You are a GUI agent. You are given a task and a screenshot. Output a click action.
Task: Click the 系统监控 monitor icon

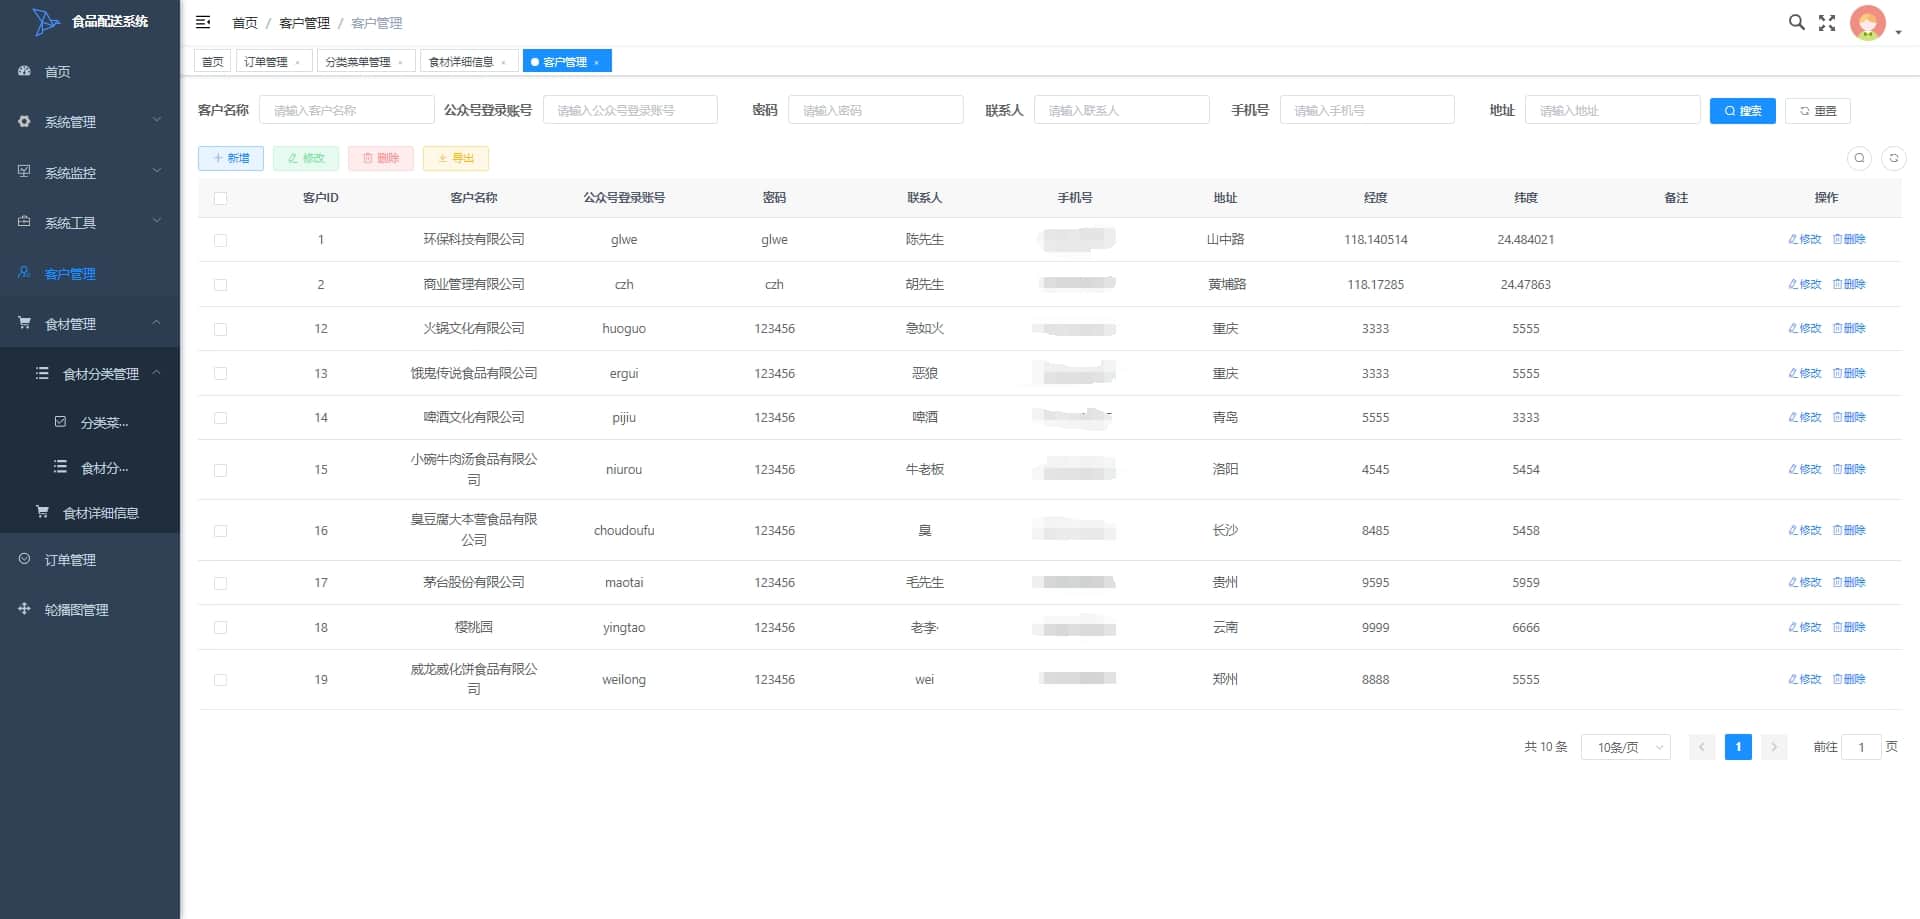point(25,171)
